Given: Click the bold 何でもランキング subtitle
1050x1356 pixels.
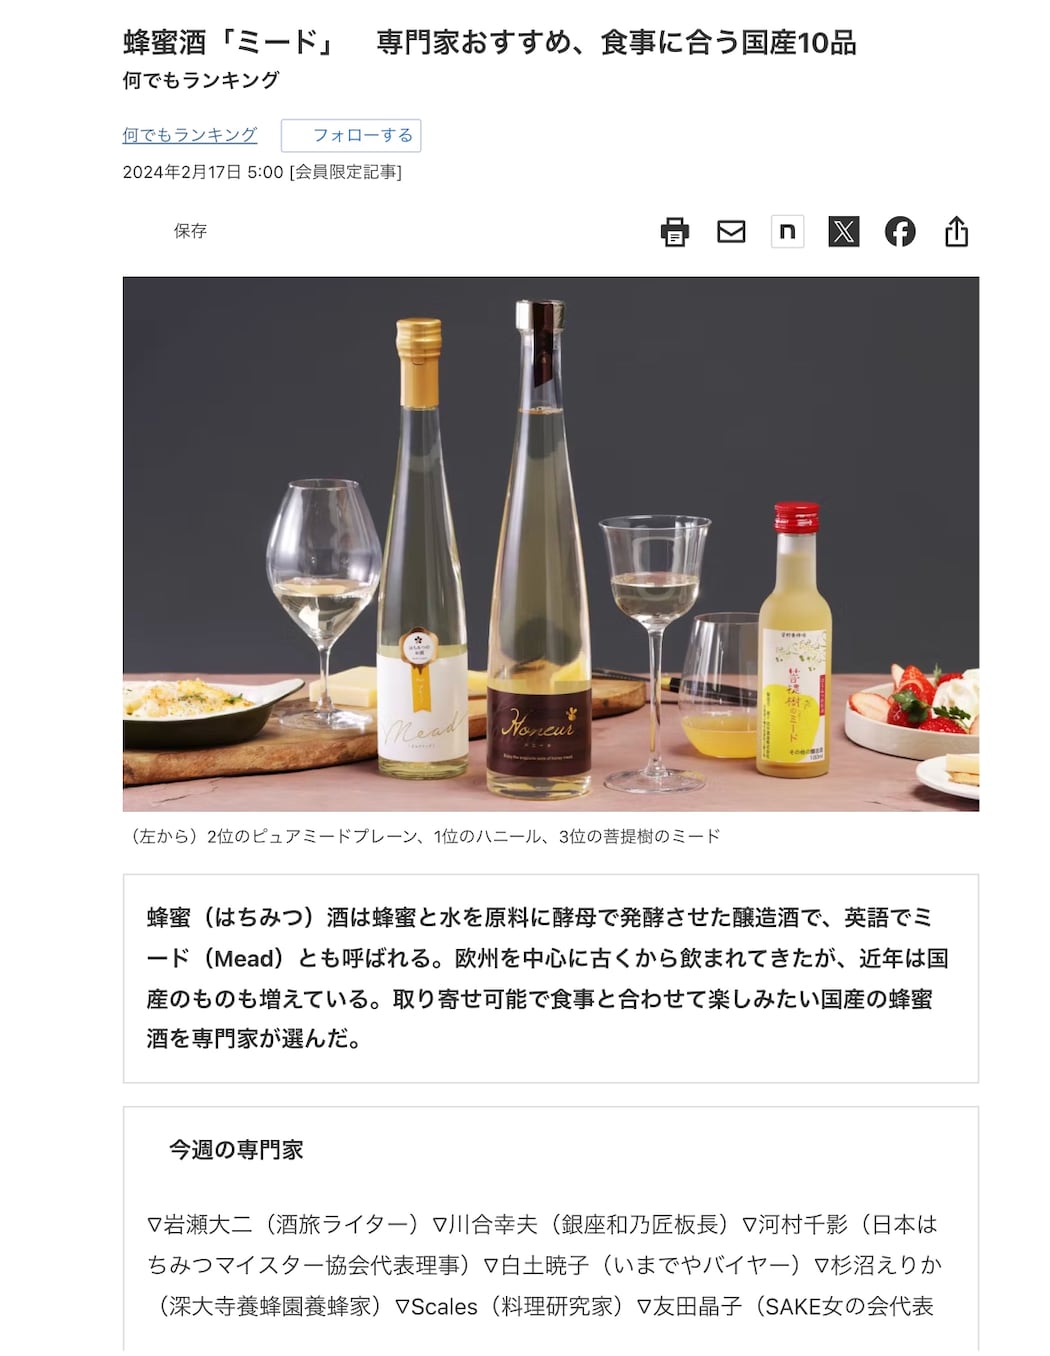Looking at the screenshot, I should [x=201, y=80].
